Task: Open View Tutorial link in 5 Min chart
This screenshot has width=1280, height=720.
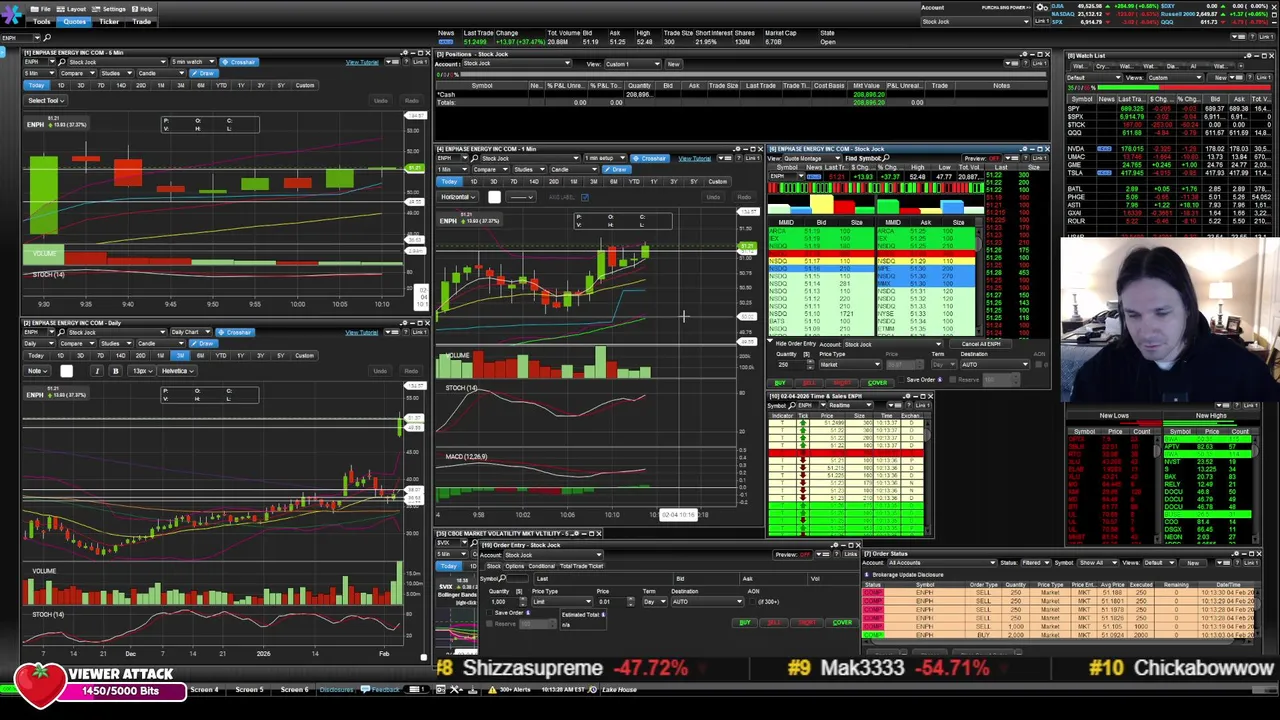Action: [362, 62]
